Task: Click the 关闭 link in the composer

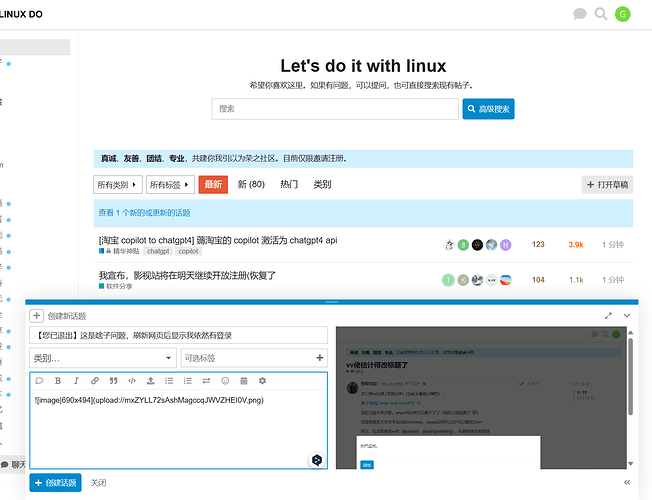Action: 99,483
